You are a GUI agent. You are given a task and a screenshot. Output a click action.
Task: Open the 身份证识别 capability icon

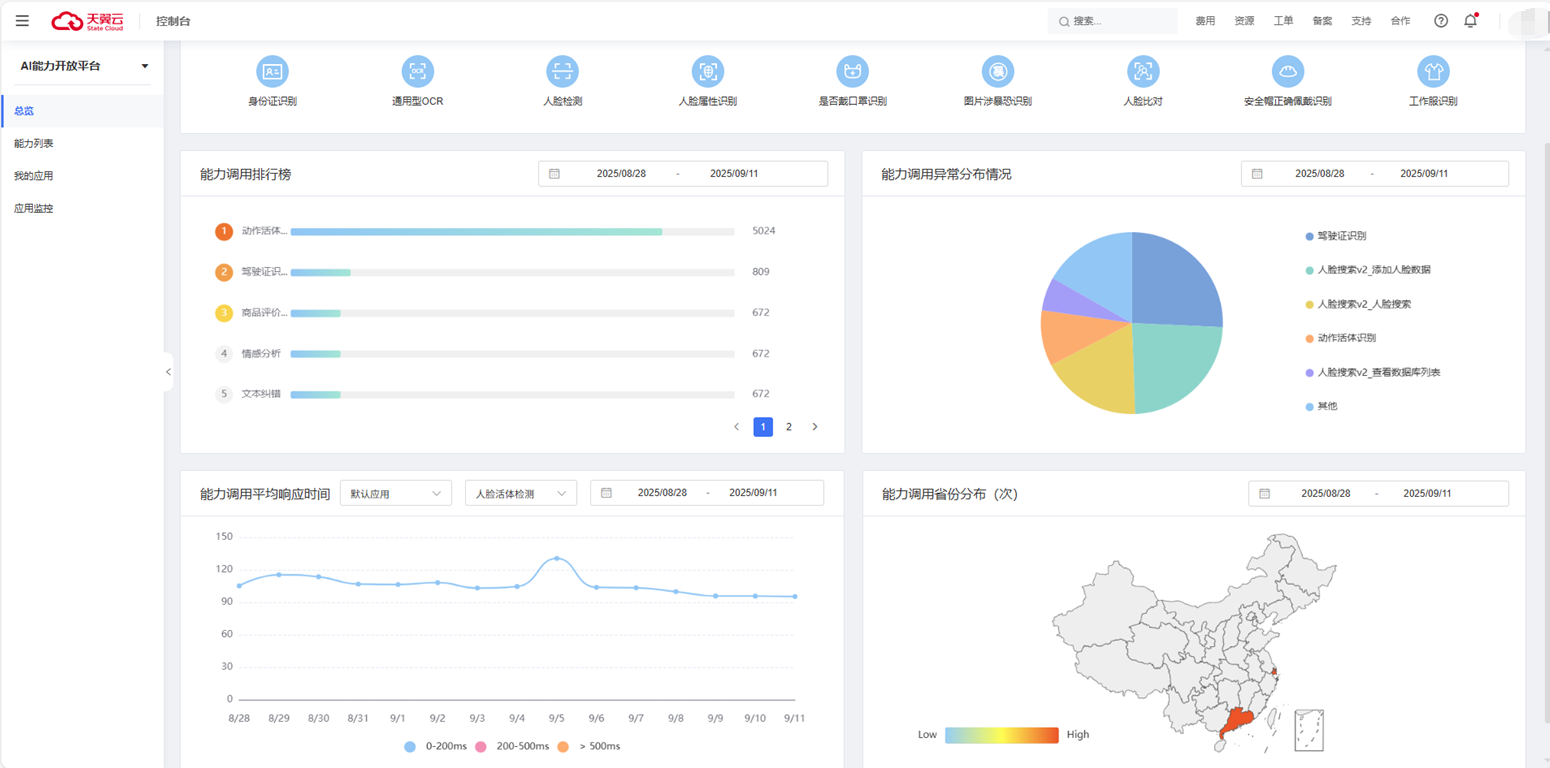[x=272, y=71]
